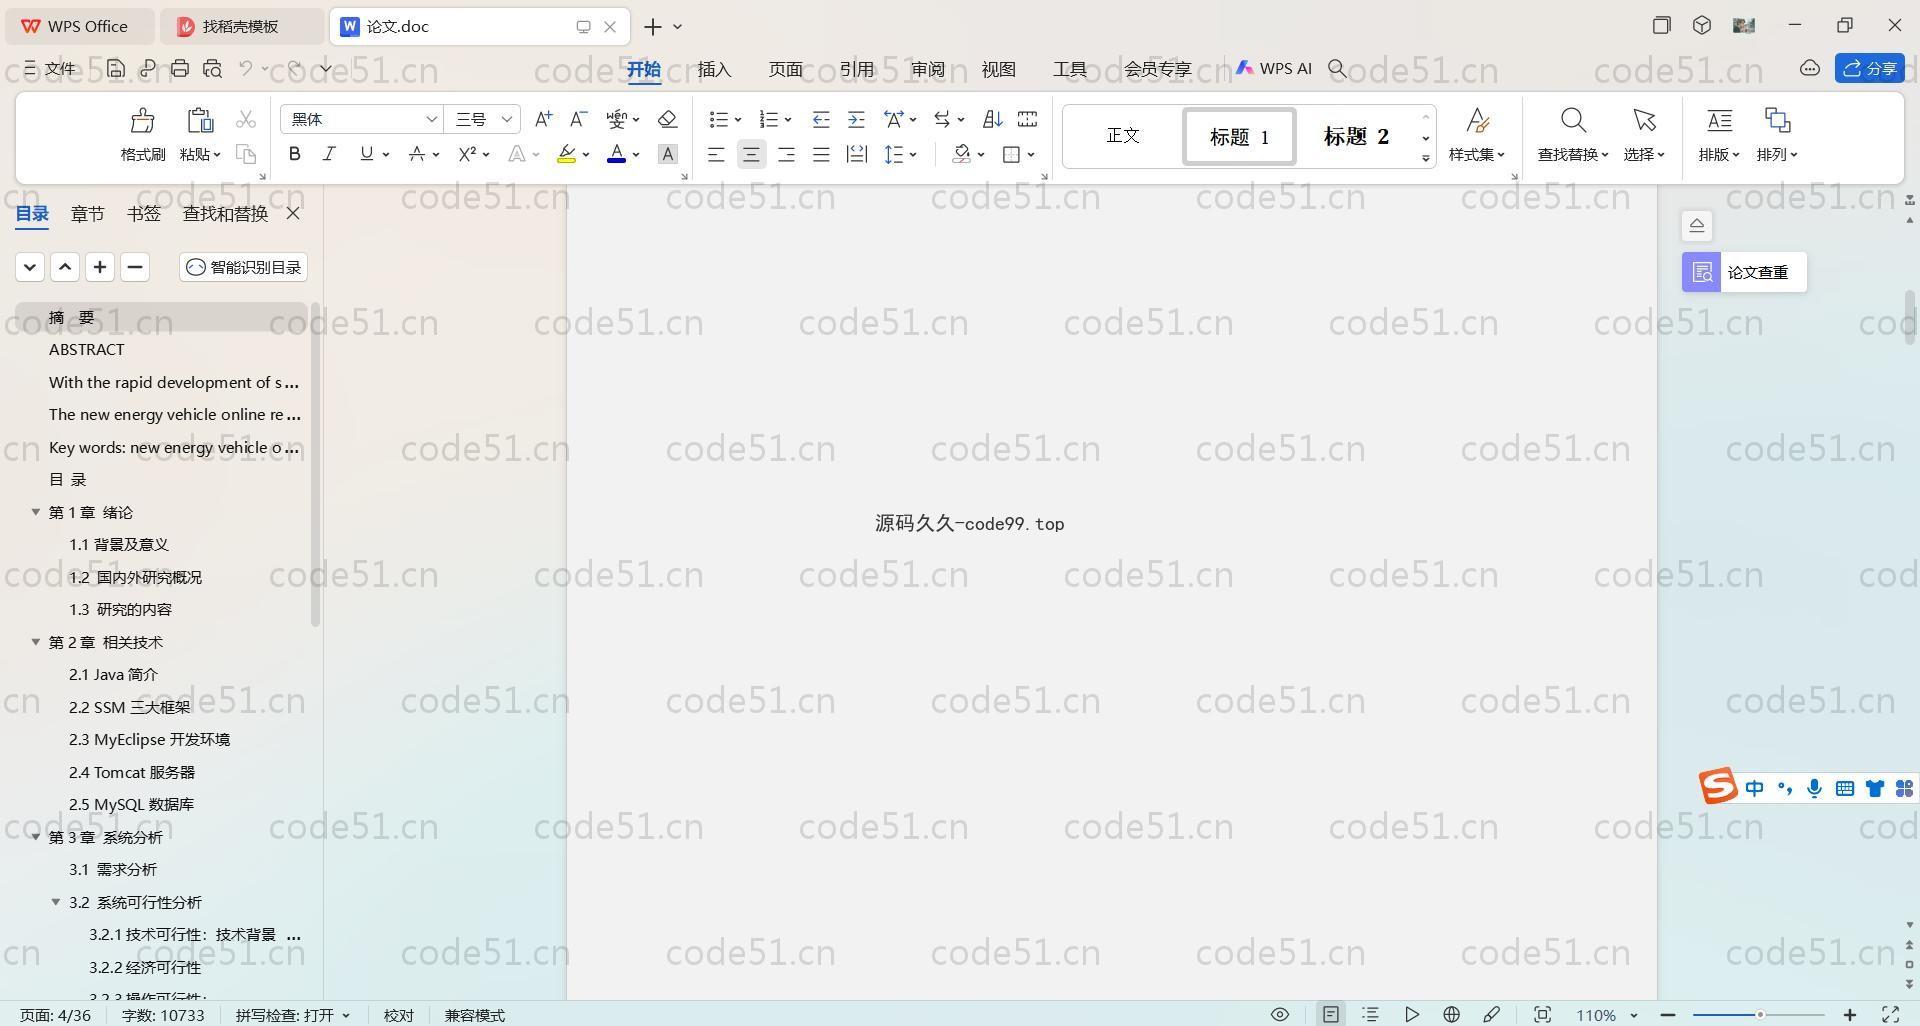Toggle italic formatting
This screenshot has height=1026, width=1920.
(328, 154)
